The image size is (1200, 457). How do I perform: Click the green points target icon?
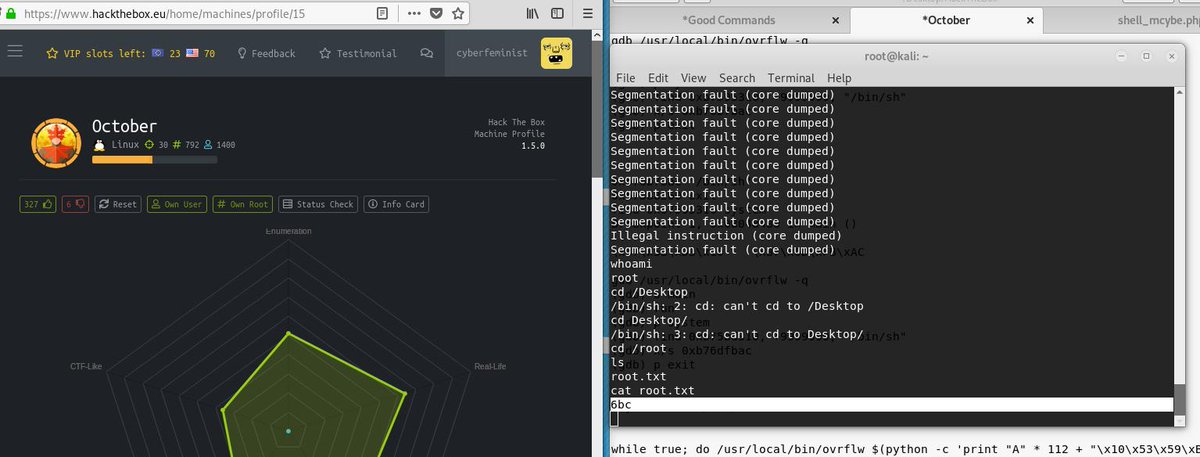(x=149, y=145)
